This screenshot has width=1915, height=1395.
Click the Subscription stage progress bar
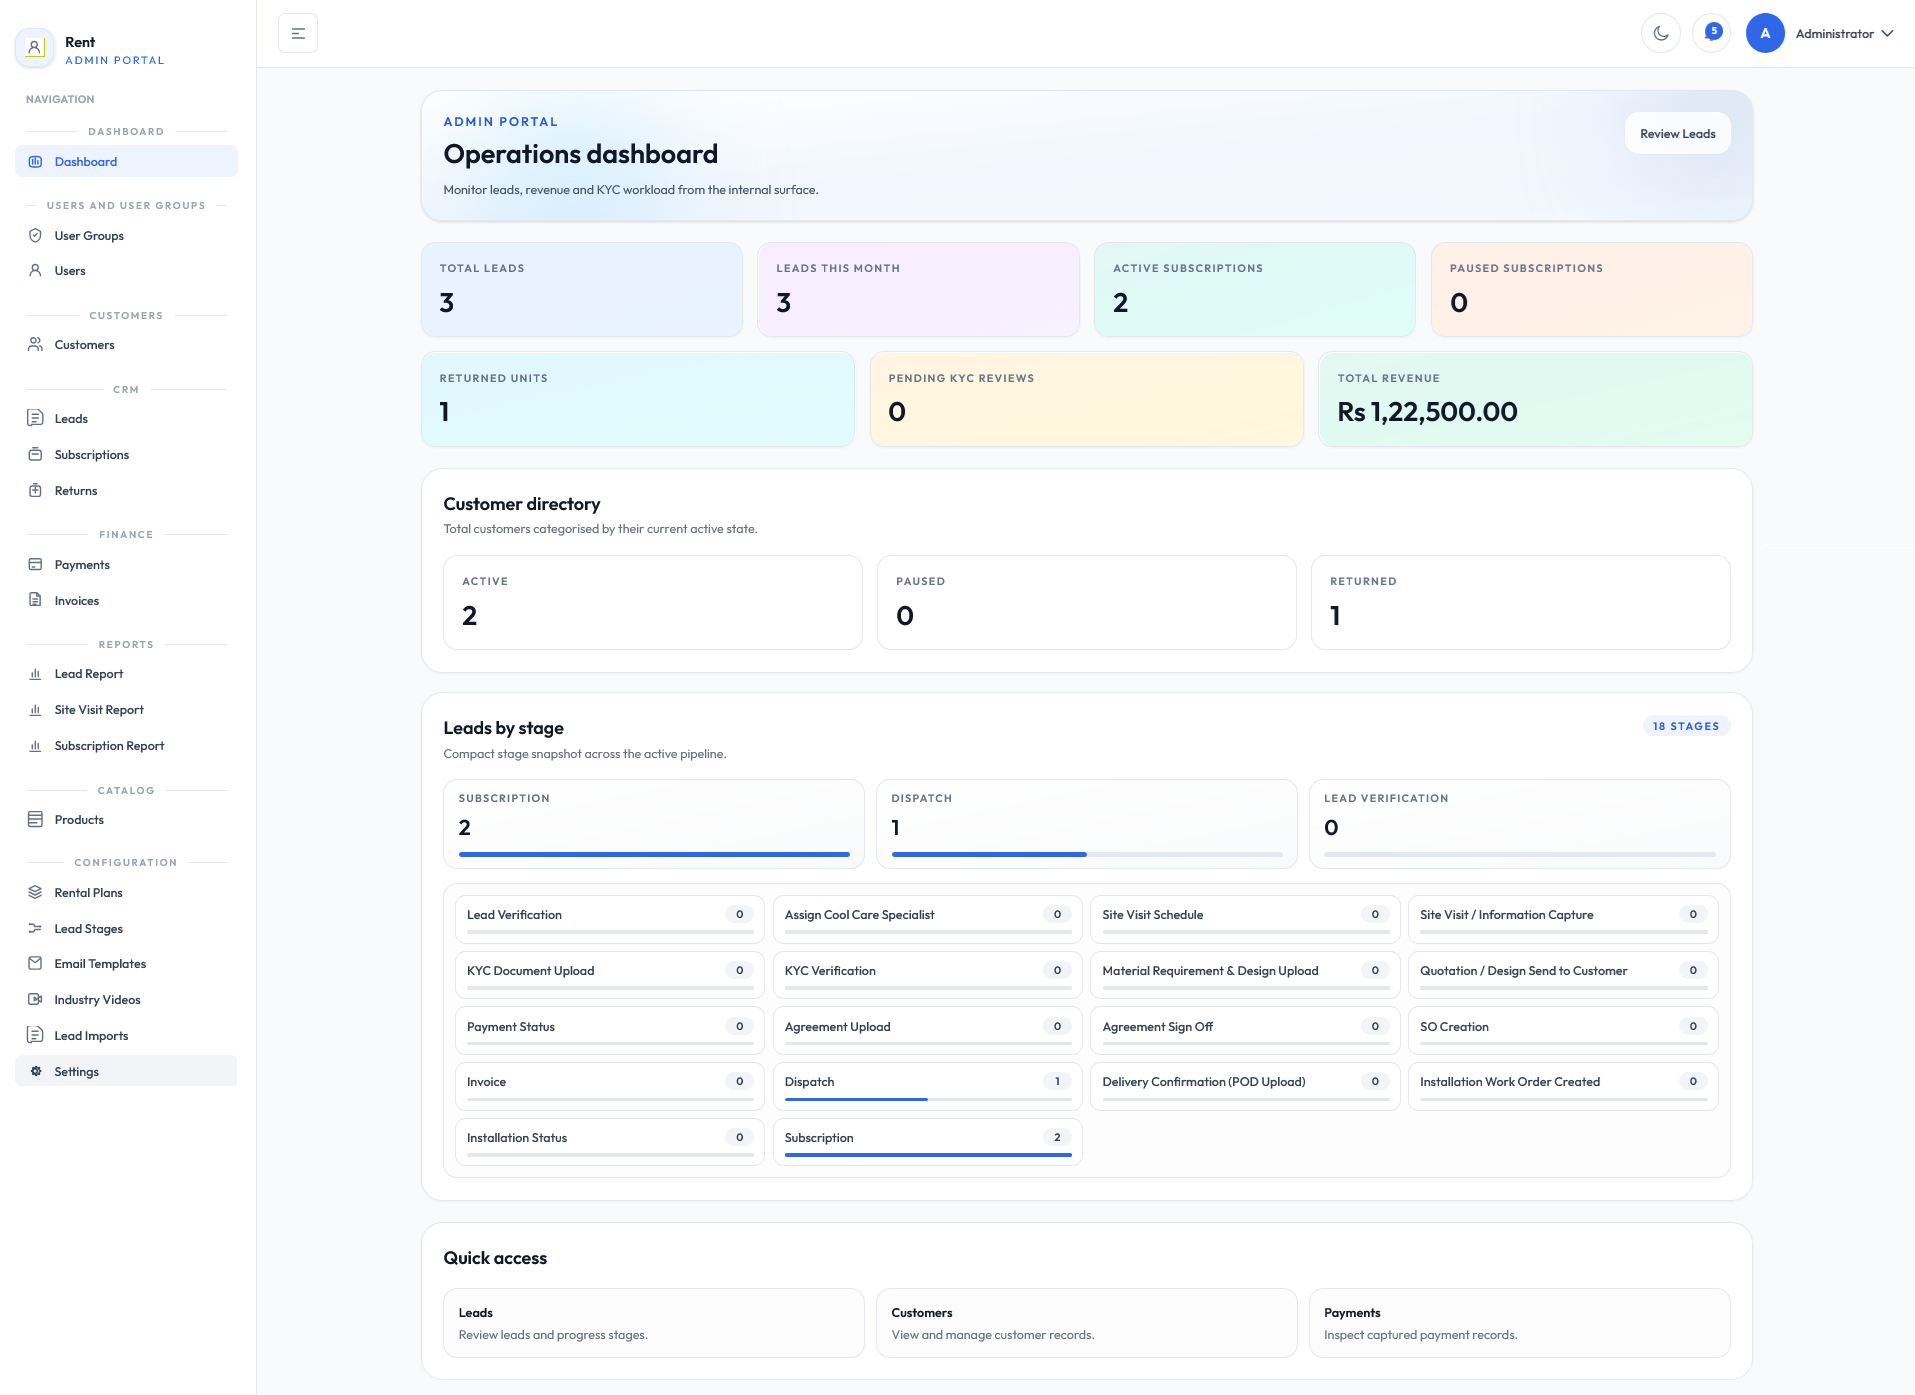[x=654, y=854]
